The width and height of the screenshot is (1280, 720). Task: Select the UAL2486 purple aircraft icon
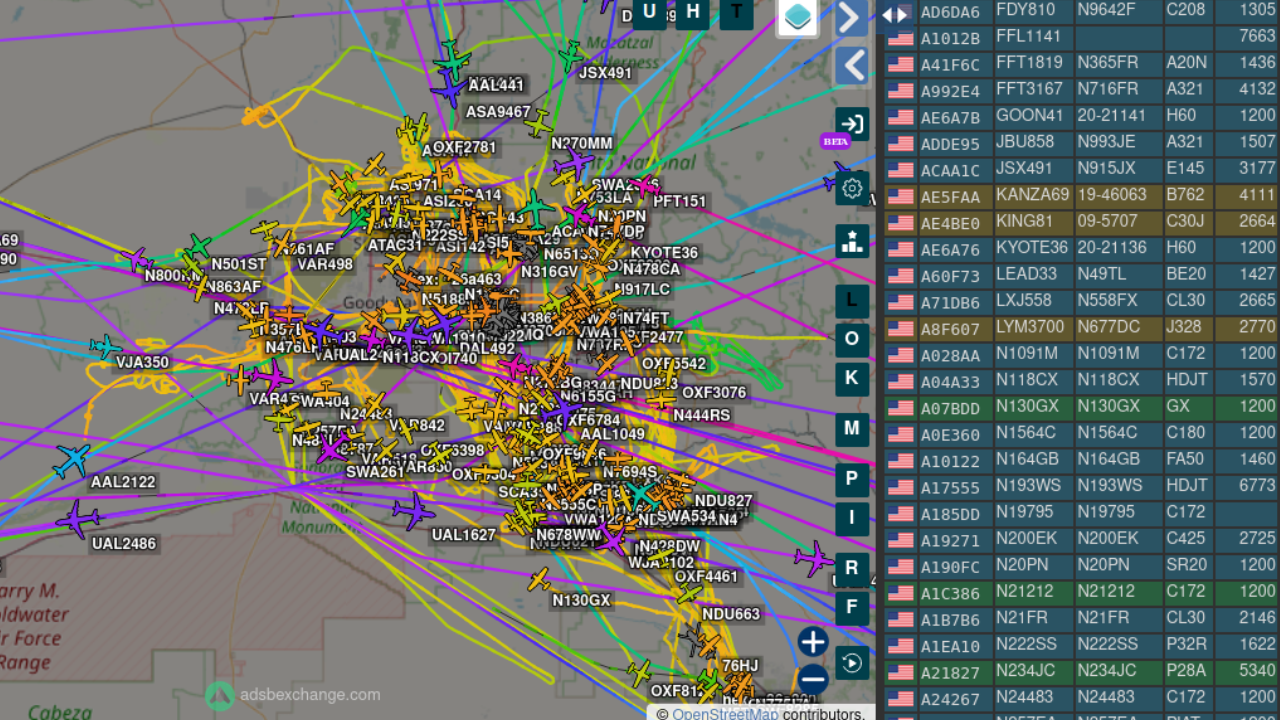[x=77, y=519]
